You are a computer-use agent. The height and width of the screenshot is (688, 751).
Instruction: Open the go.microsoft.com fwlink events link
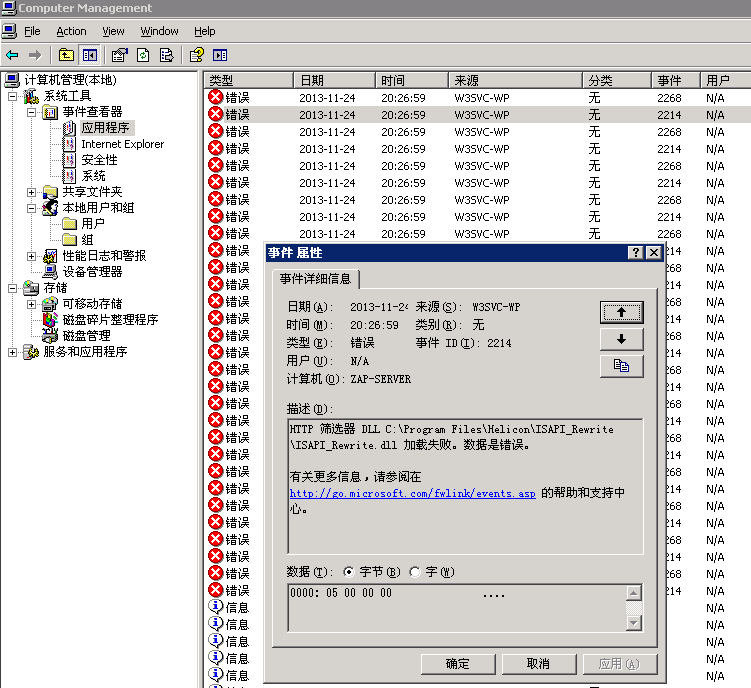click(412, 493)
